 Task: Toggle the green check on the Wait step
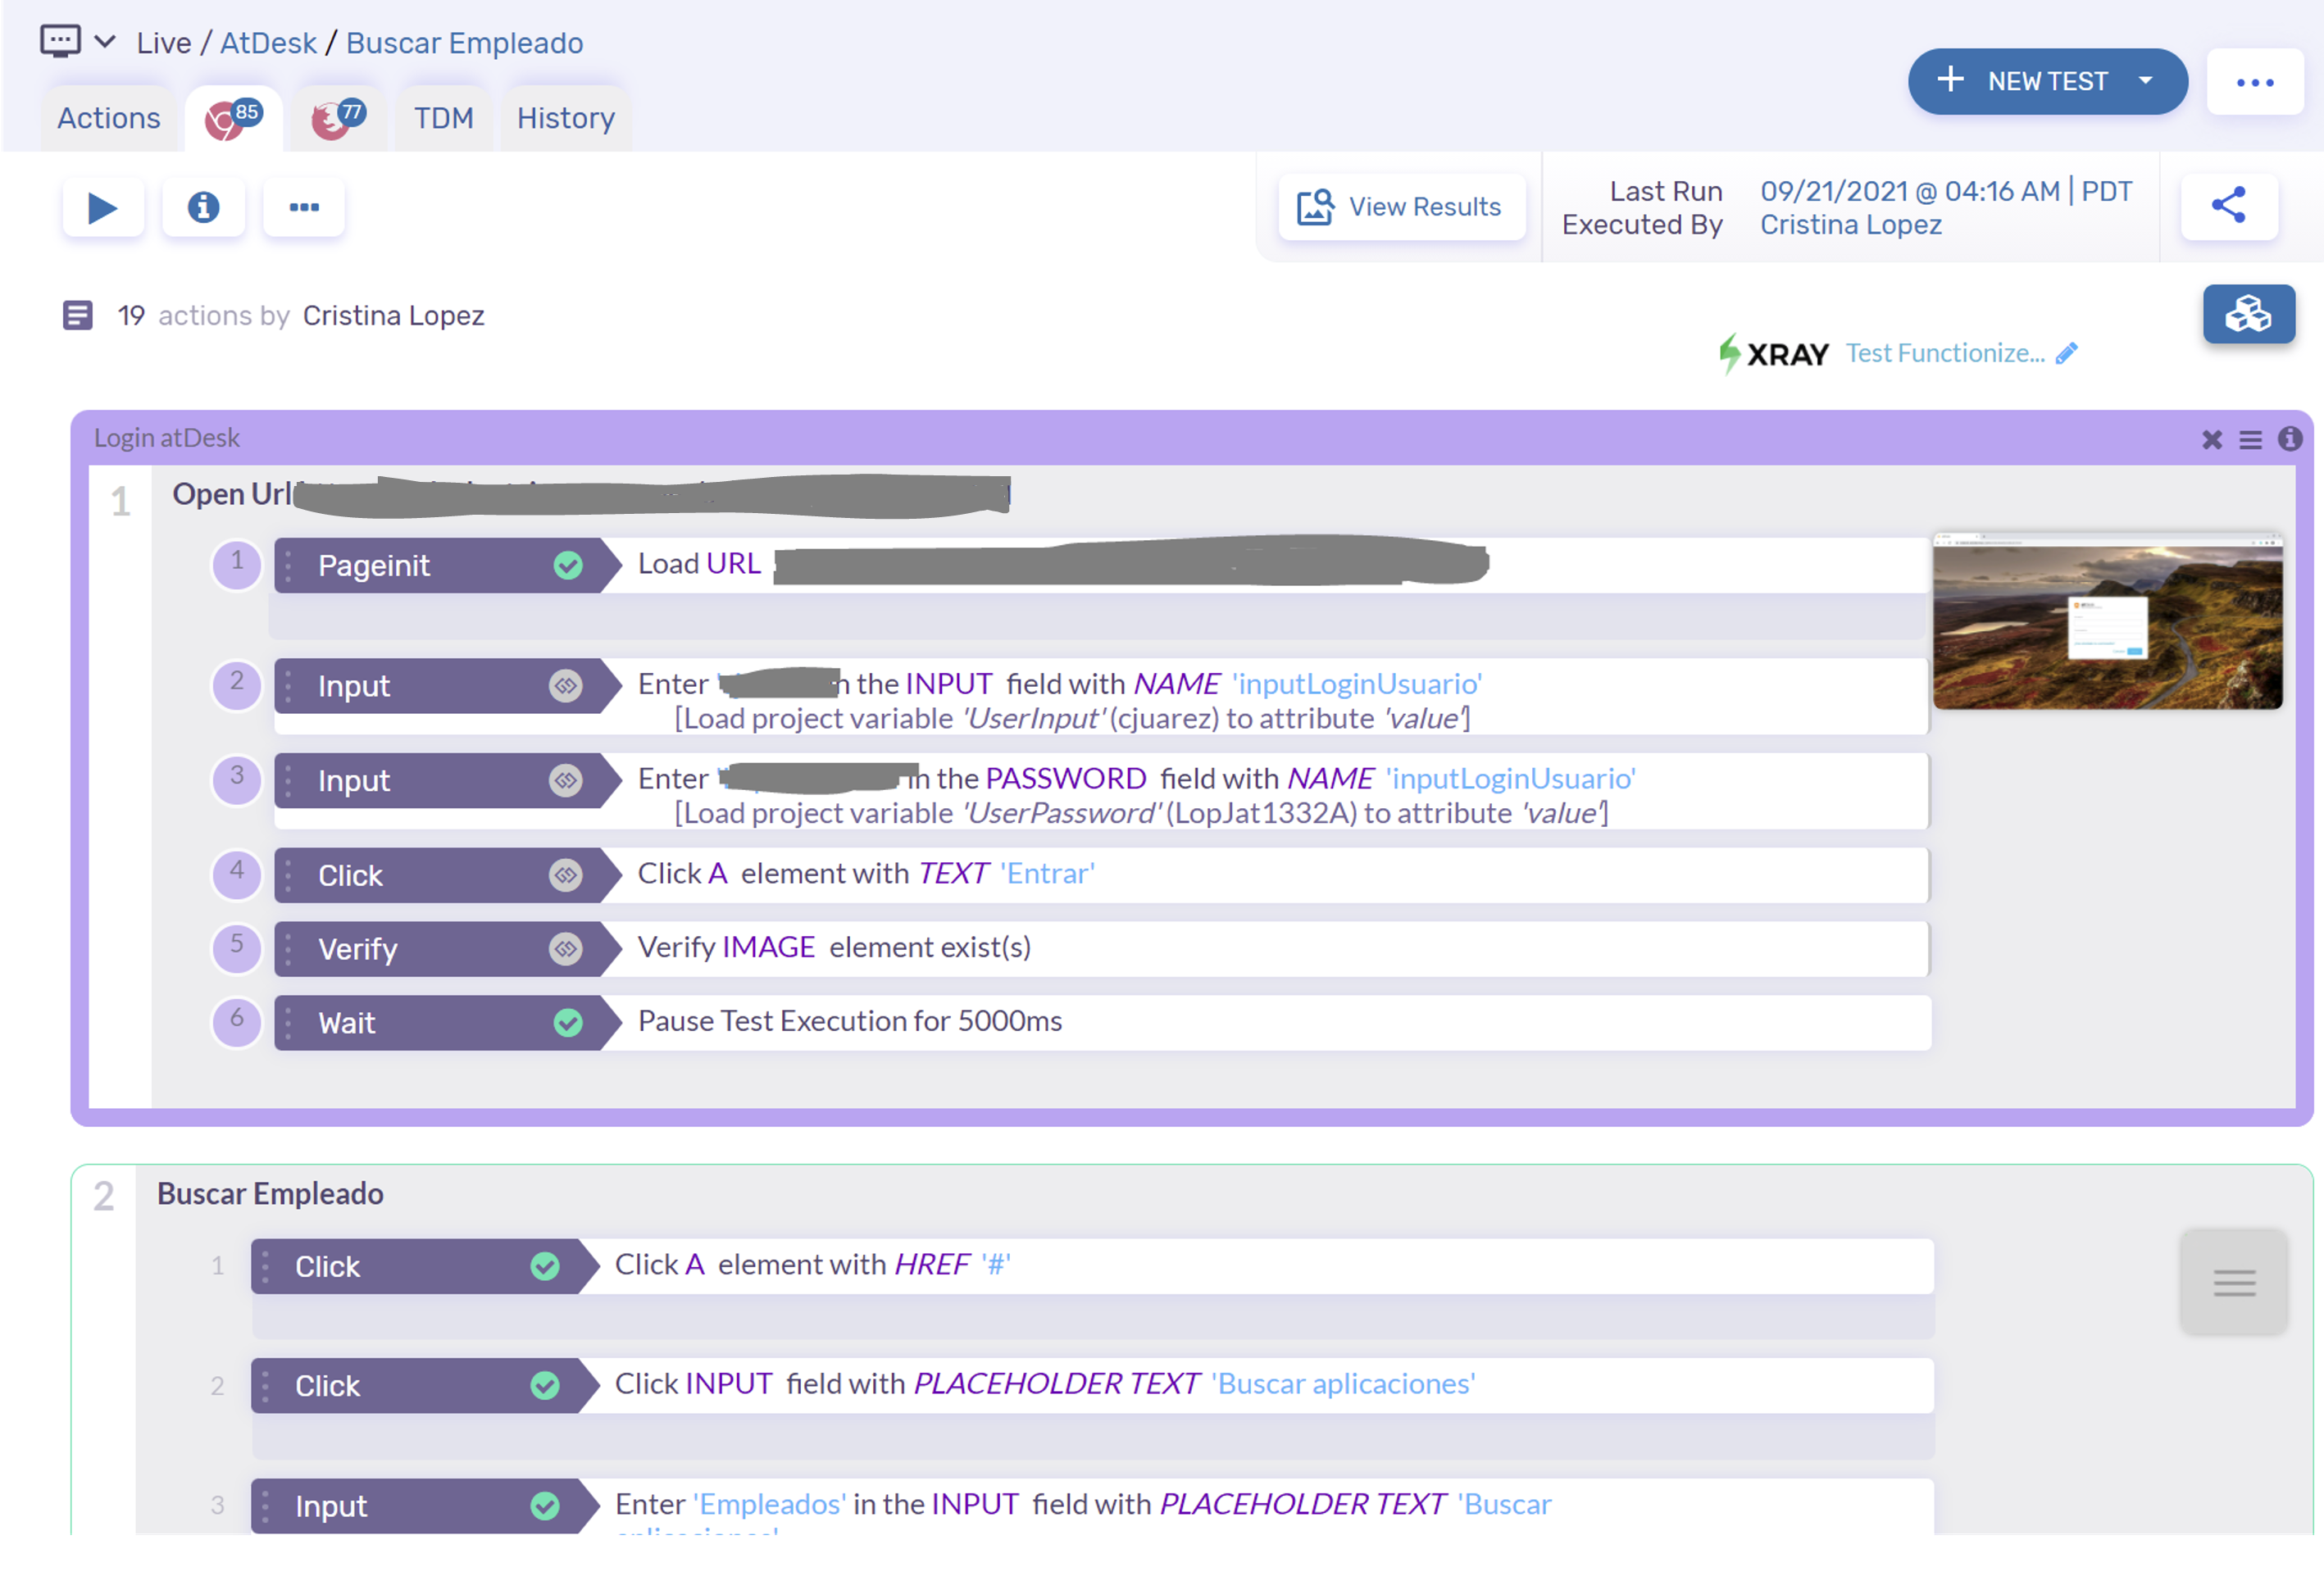tap(568, 1023)
